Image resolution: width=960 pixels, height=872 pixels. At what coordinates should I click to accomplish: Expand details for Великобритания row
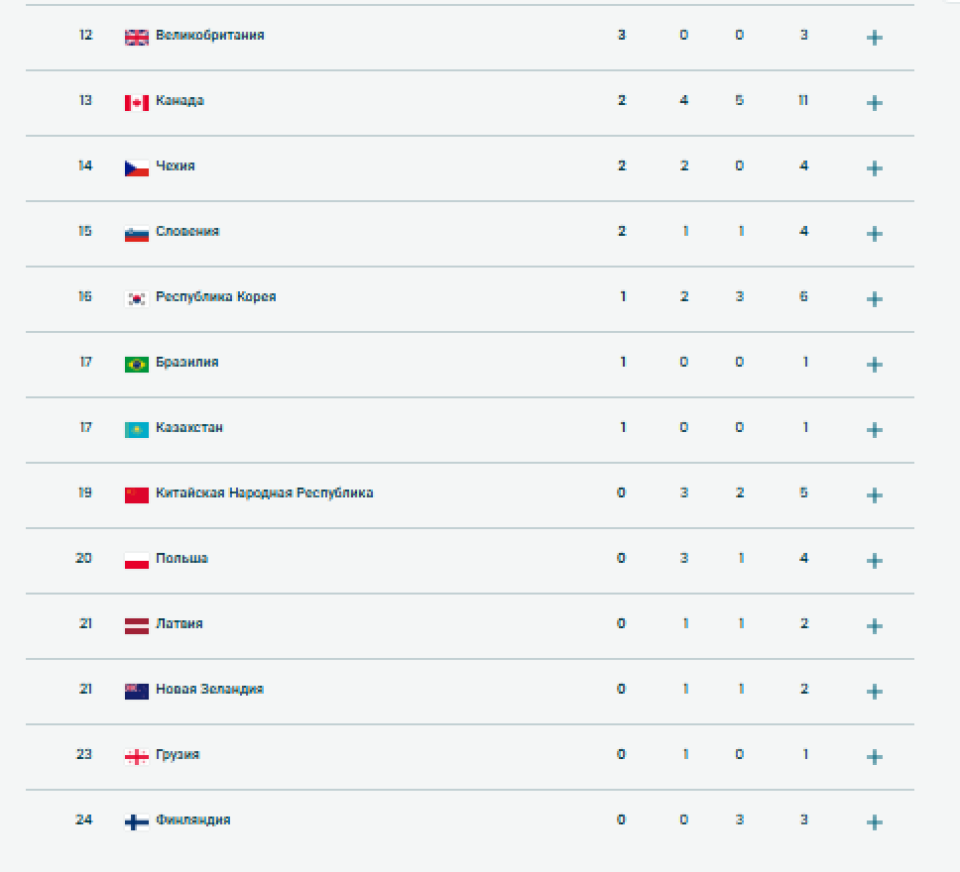pyautogui.click(x=874, y=37)
